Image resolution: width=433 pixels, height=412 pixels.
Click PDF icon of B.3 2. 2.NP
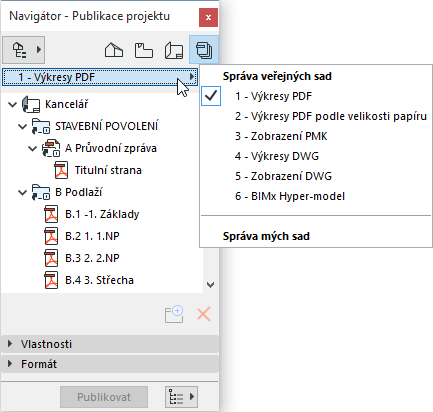(51, 258)
